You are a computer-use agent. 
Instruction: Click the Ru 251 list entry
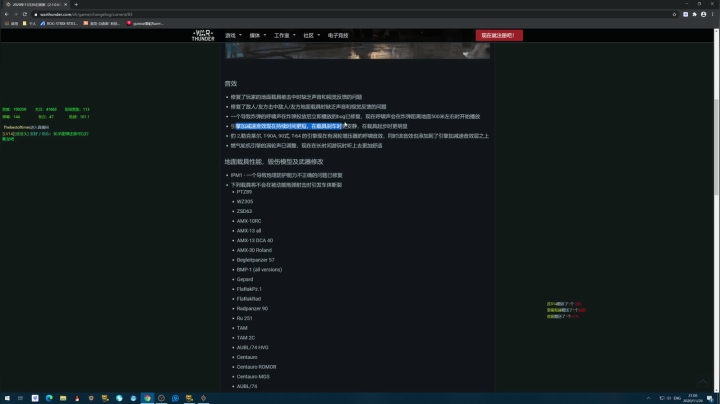tap(244, 318)
